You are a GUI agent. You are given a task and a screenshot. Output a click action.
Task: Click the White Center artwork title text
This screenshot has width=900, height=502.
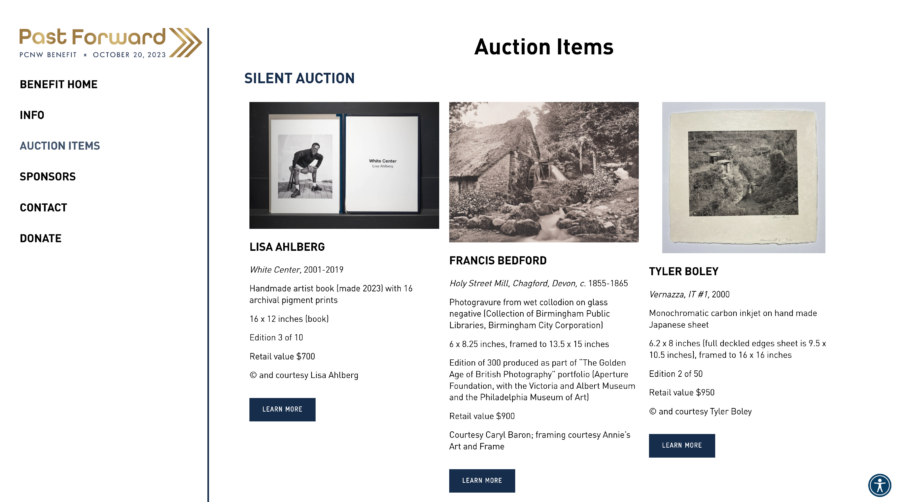(x=273, y=270)
